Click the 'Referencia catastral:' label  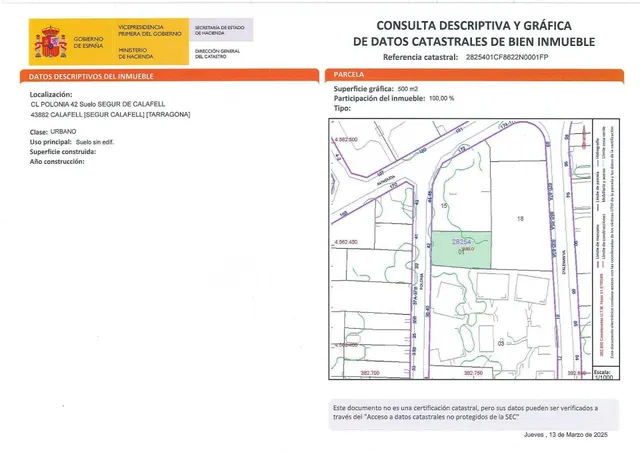(x=420, y=58)
